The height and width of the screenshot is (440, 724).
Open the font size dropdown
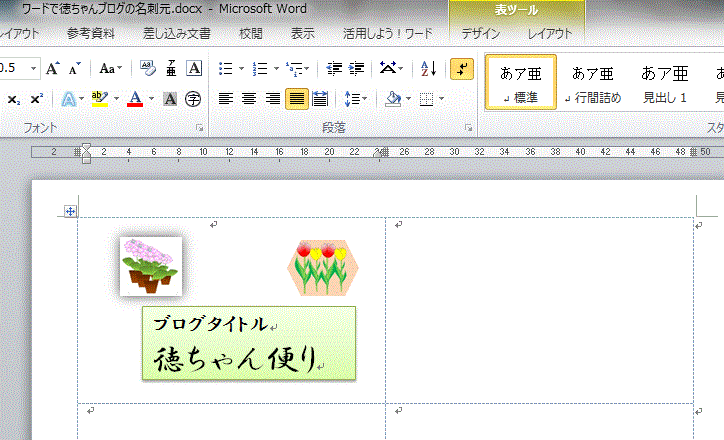tap(34, 69)
